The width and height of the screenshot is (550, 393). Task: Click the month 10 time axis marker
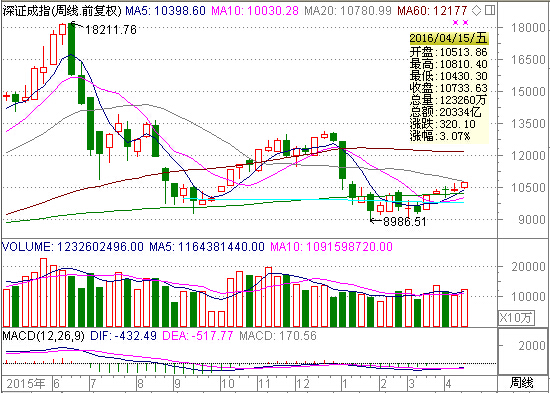point(229,383)
